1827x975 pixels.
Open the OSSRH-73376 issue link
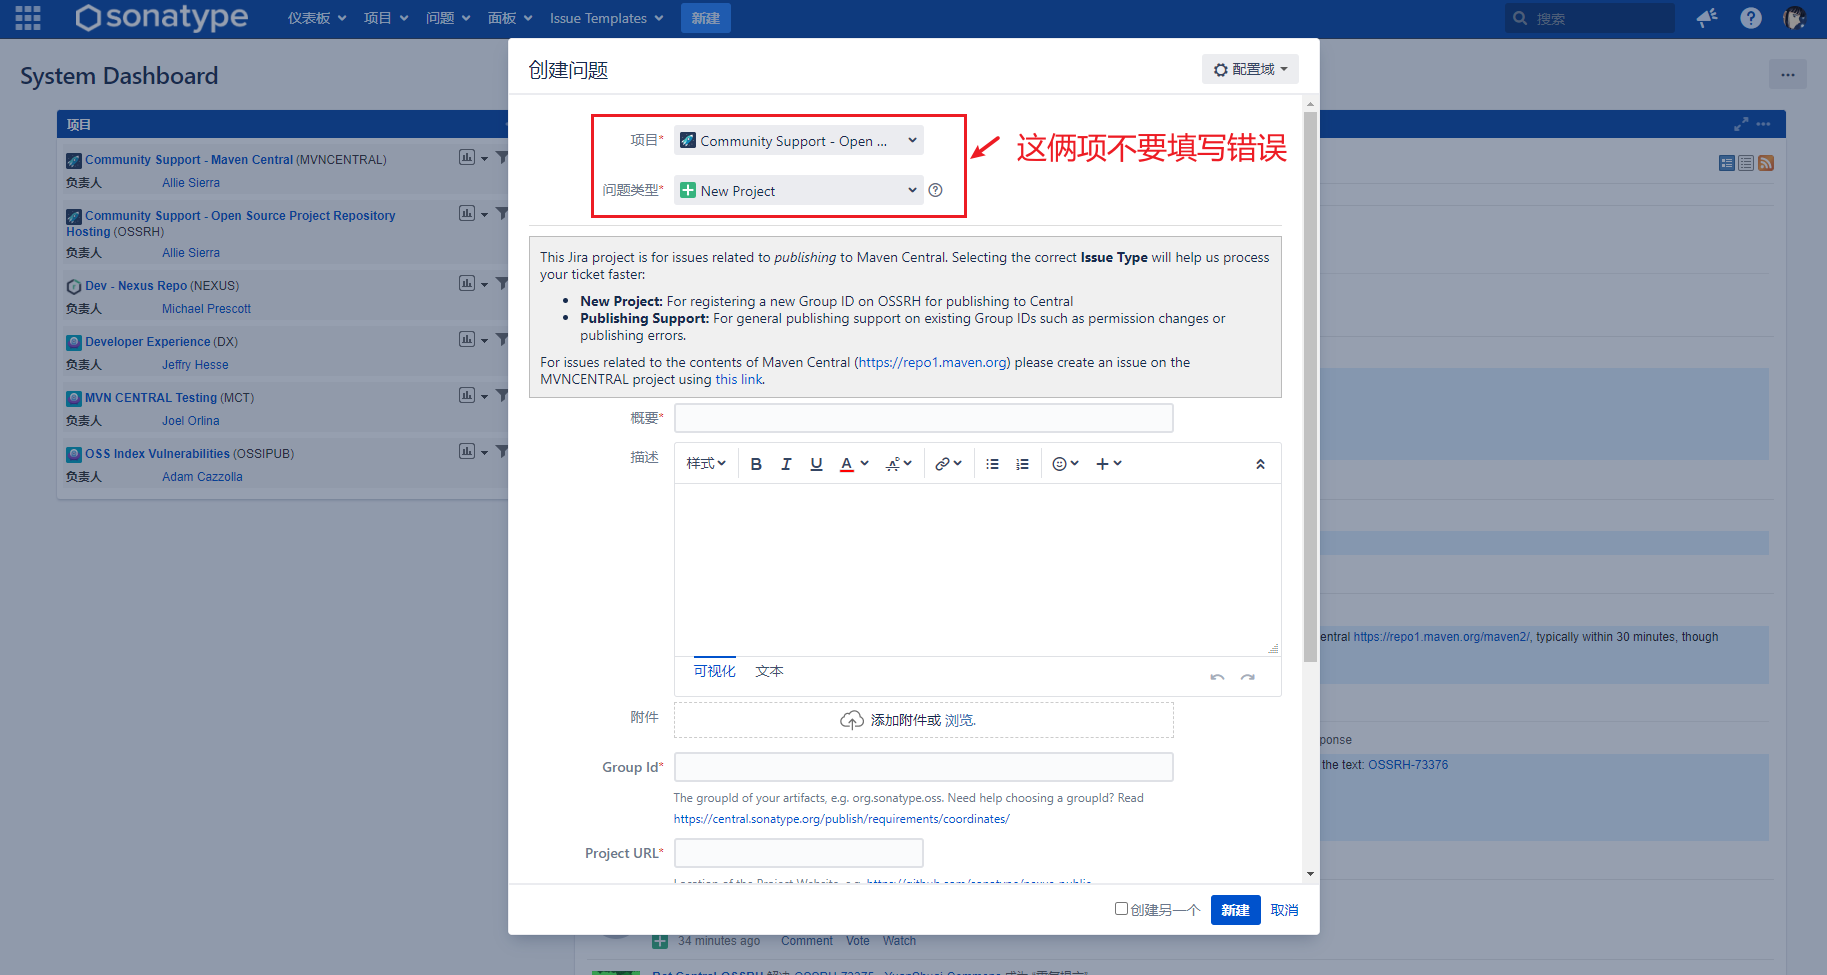coord(1408,765)
